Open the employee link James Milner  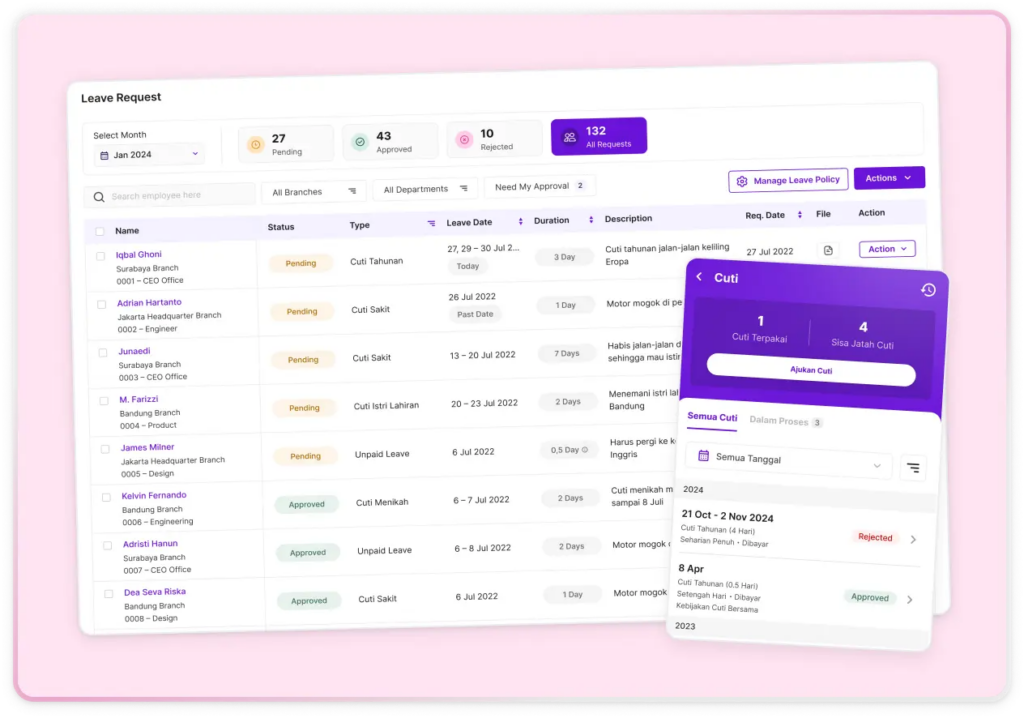(147, 447)
